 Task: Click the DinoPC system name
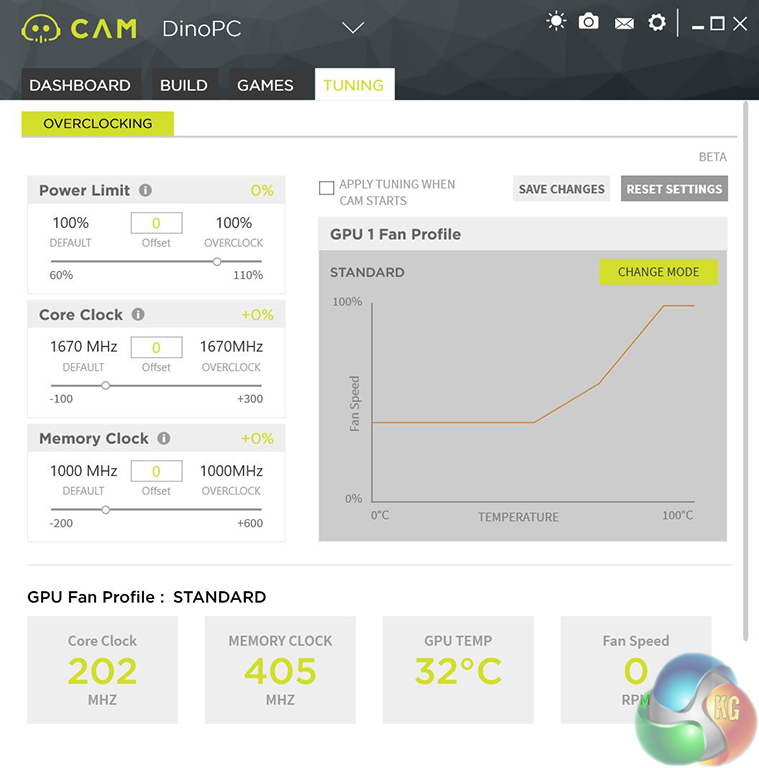tap(201, 28)
